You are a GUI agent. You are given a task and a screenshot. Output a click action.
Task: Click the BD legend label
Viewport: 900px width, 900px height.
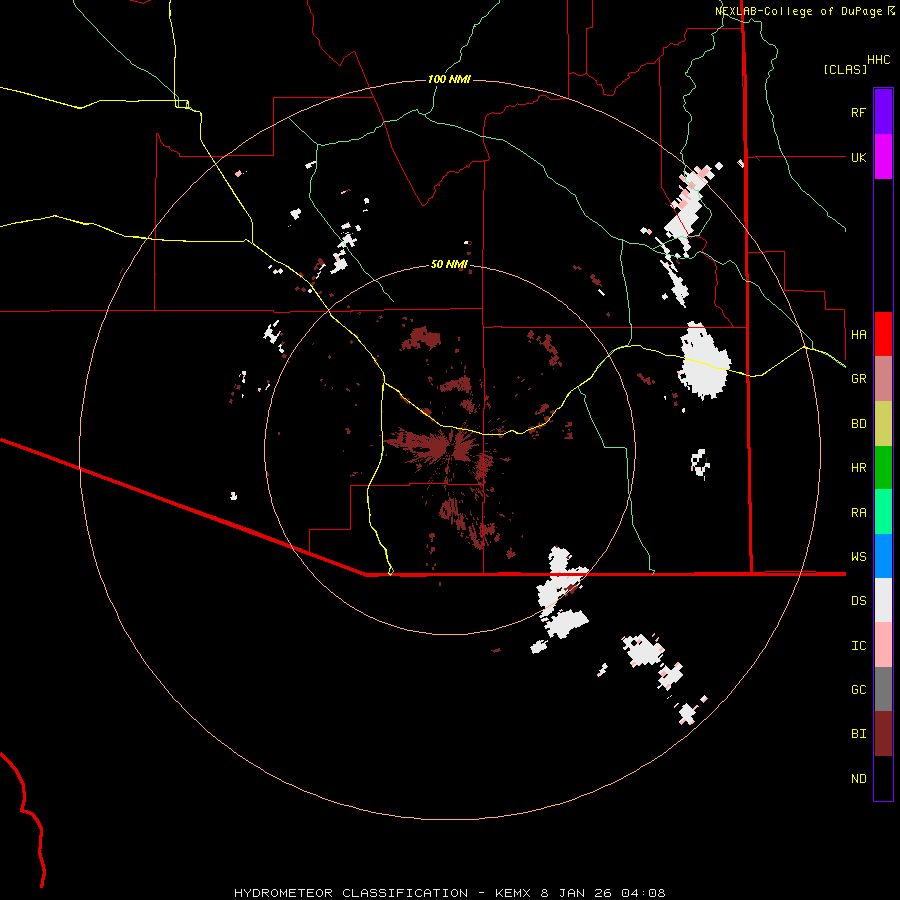pyautogui.click(x=858, y=424)
